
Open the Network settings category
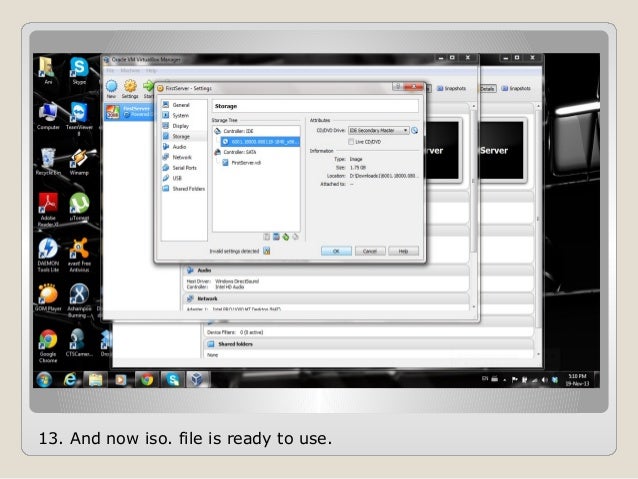coord(181,157)
